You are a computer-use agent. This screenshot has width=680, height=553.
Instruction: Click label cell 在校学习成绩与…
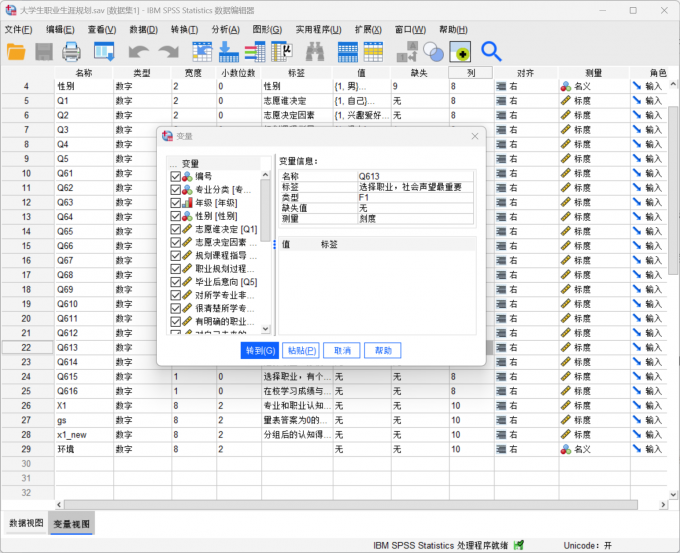(297, 391)
